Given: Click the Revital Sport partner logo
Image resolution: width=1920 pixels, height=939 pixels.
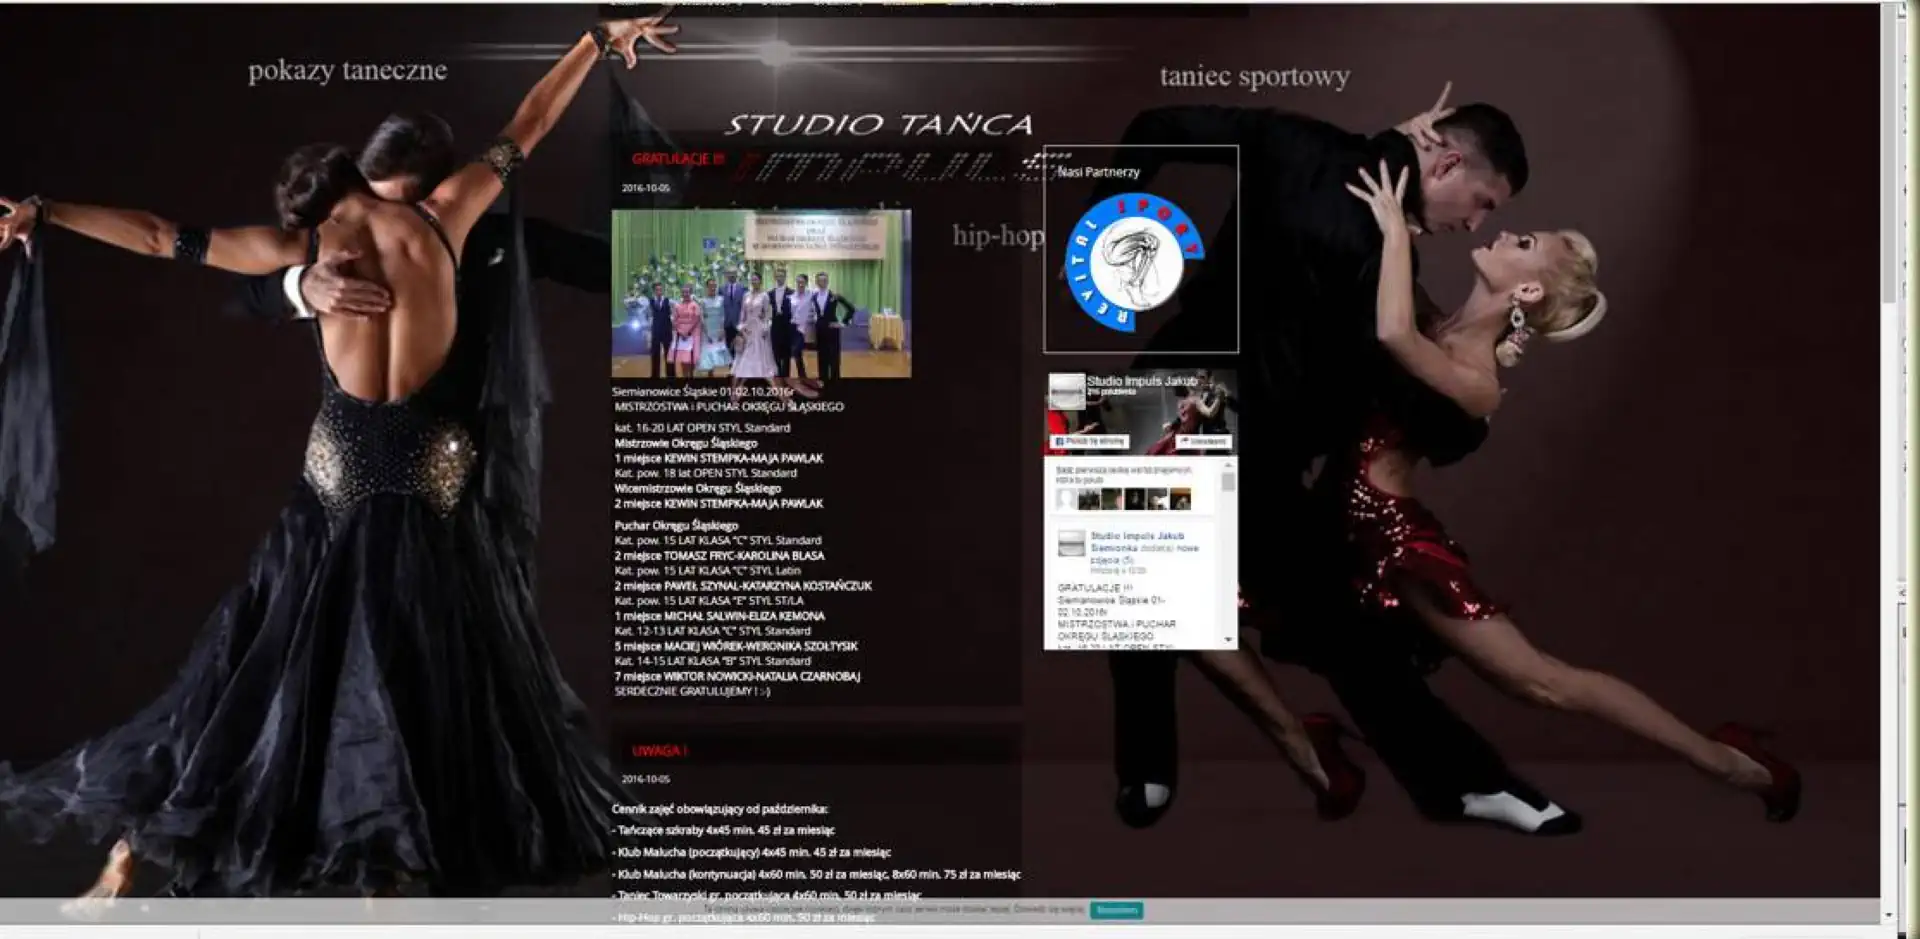Looking at the screenshot, I should 1134,263.
